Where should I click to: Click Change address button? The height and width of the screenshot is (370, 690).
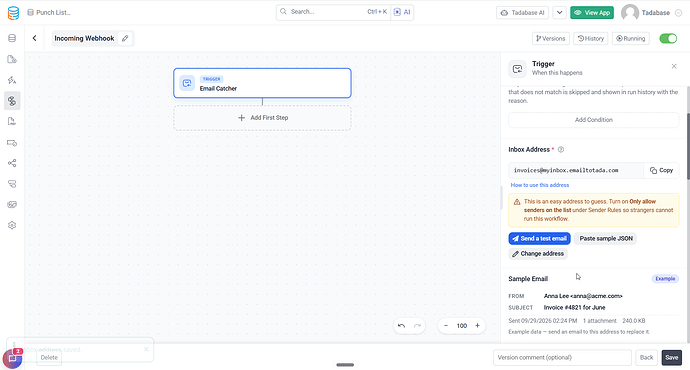[538, 254]
